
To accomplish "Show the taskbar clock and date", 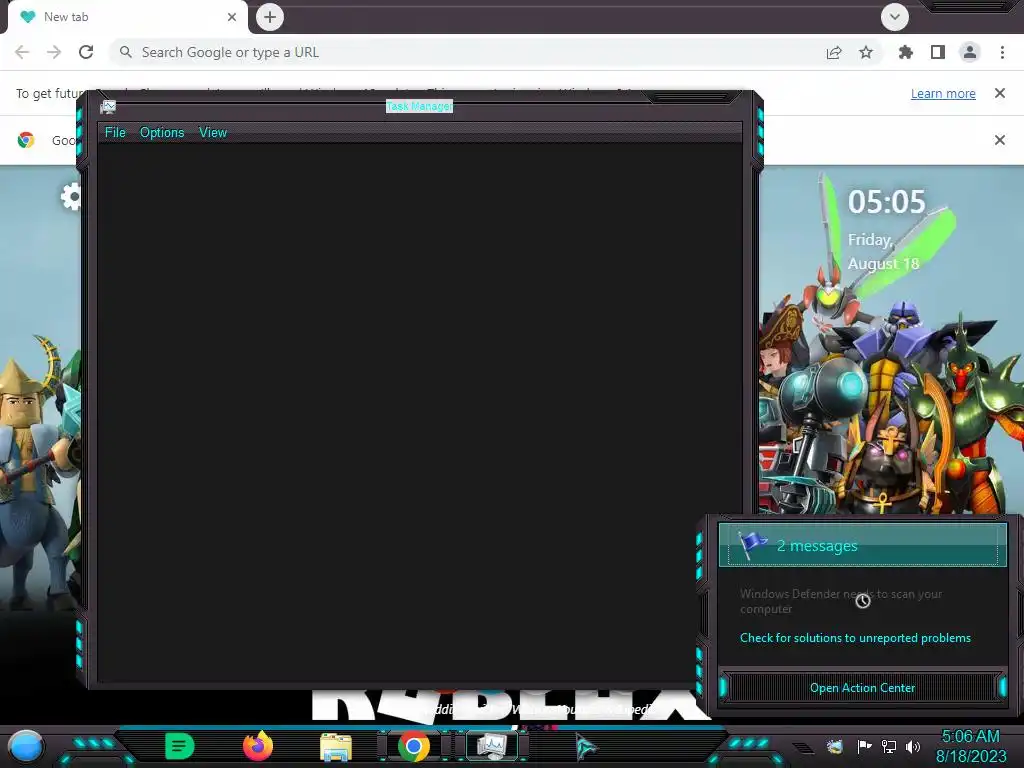I will pos(971,746).
